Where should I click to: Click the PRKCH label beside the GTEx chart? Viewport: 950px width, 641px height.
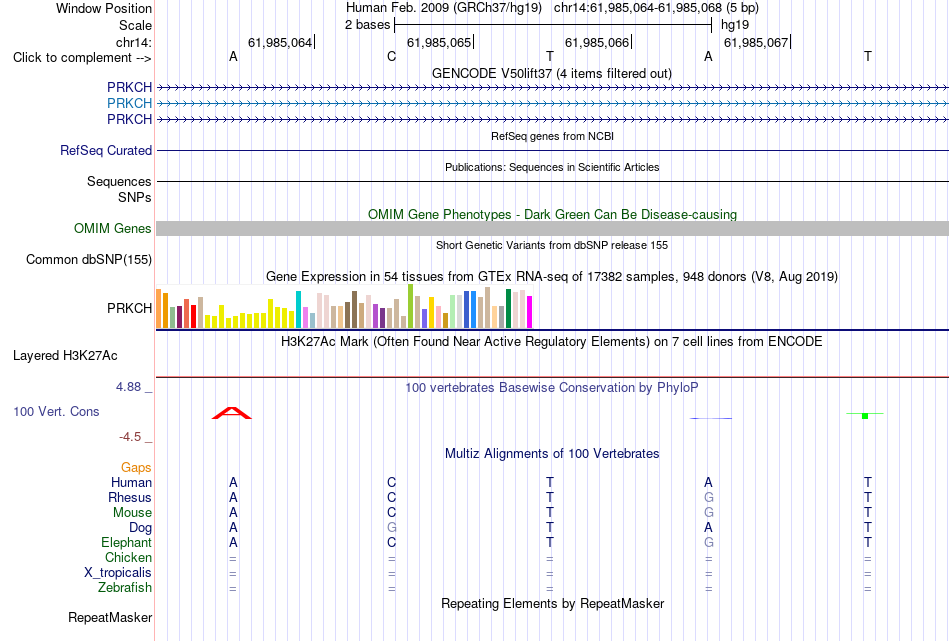(x=129, y=308)
